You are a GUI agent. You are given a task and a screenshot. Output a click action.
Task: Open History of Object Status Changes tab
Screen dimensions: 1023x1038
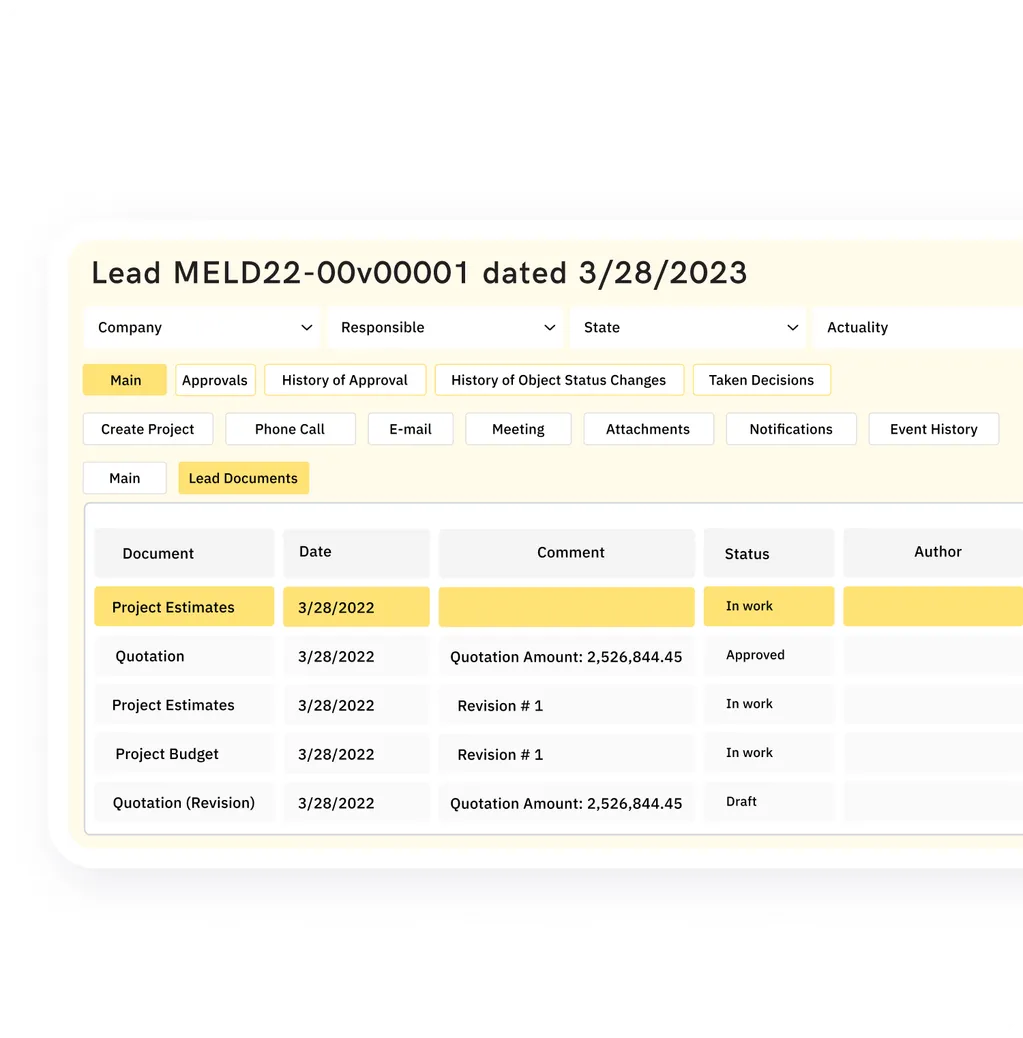pos(559,380)
